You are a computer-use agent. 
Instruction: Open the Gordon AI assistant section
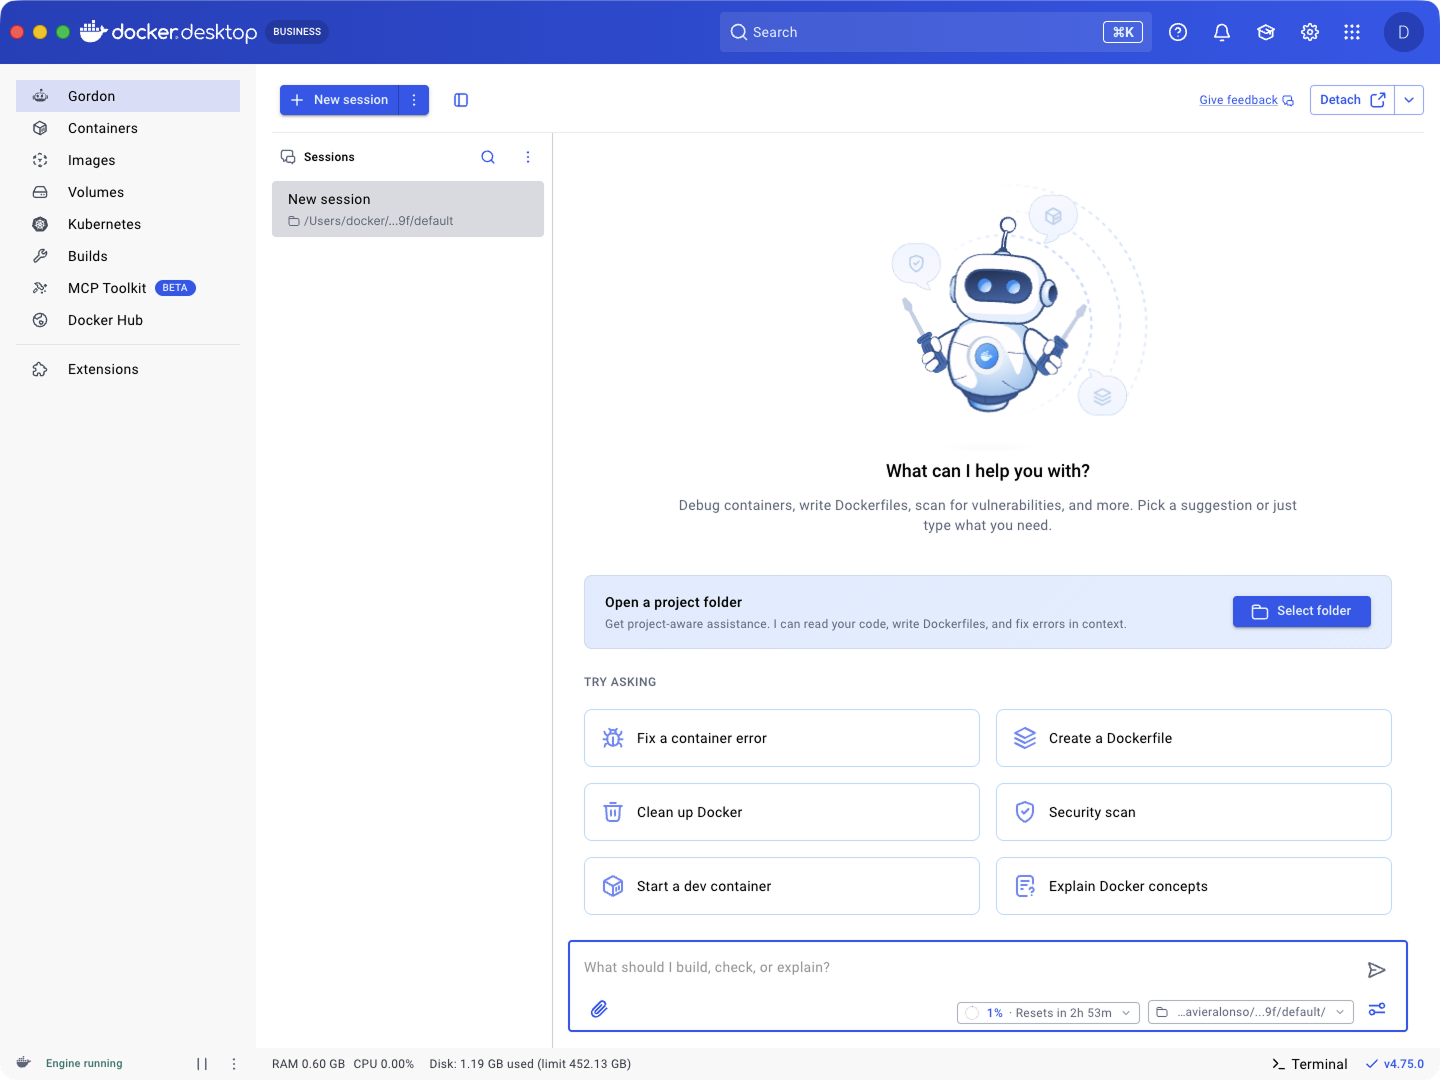128,96
